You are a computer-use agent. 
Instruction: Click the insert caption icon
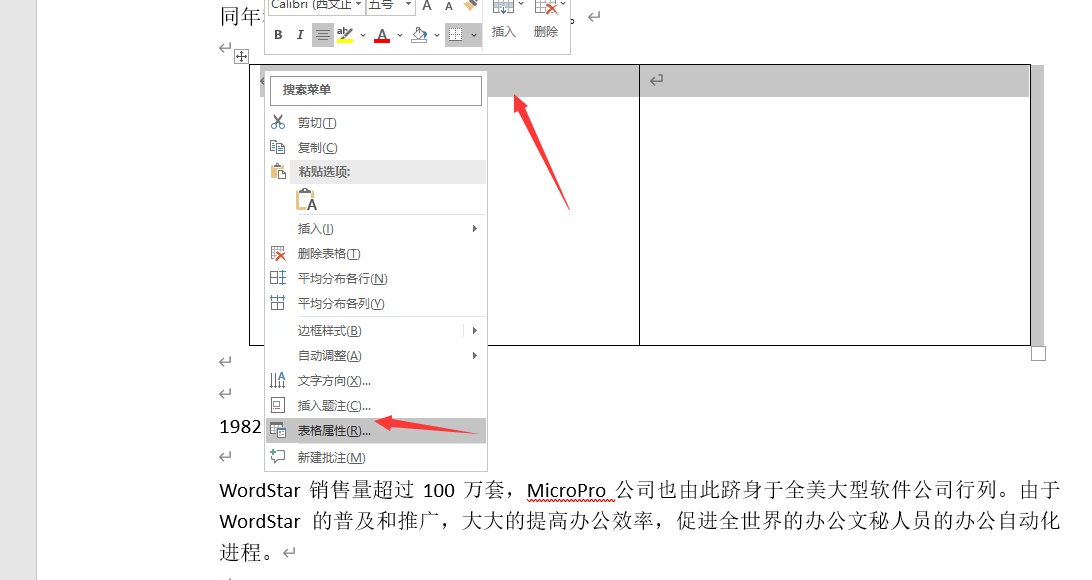point(278,405)
